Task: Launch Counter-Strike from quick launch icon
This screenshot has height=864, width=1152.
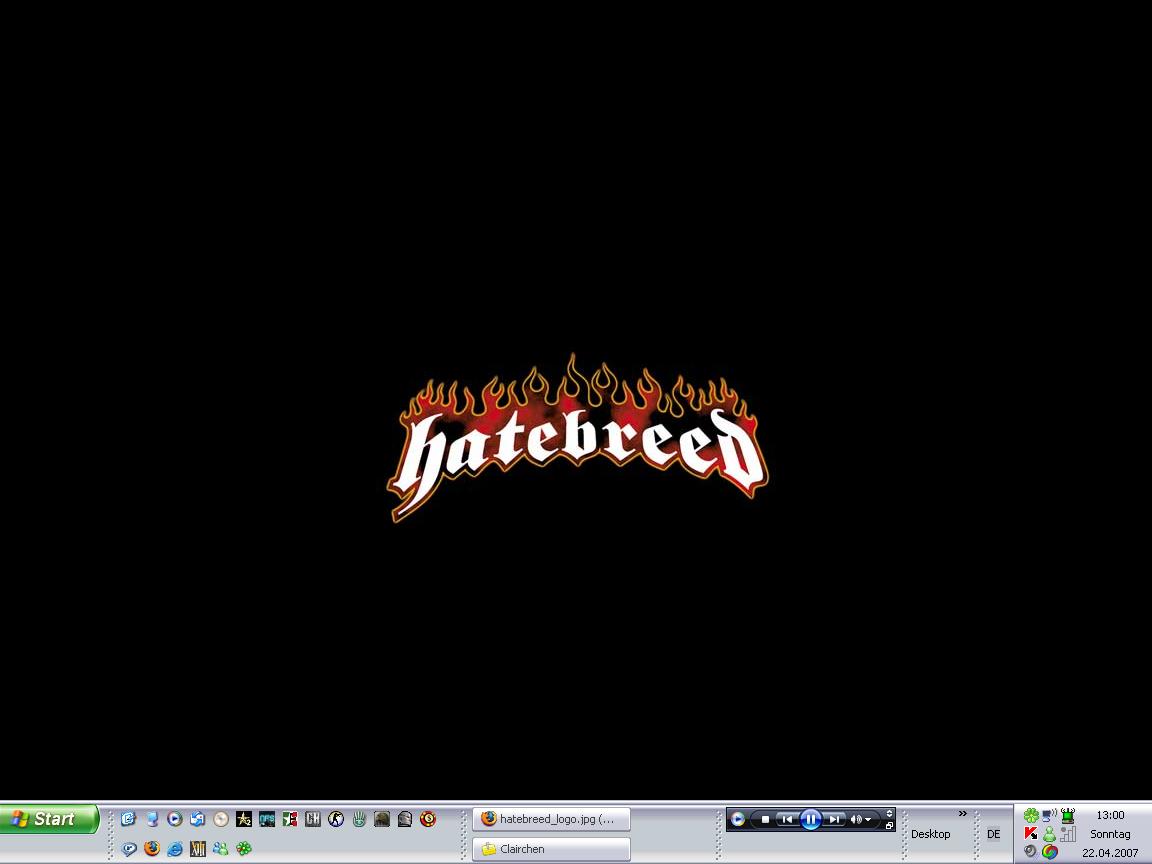Action: point(336,819)
